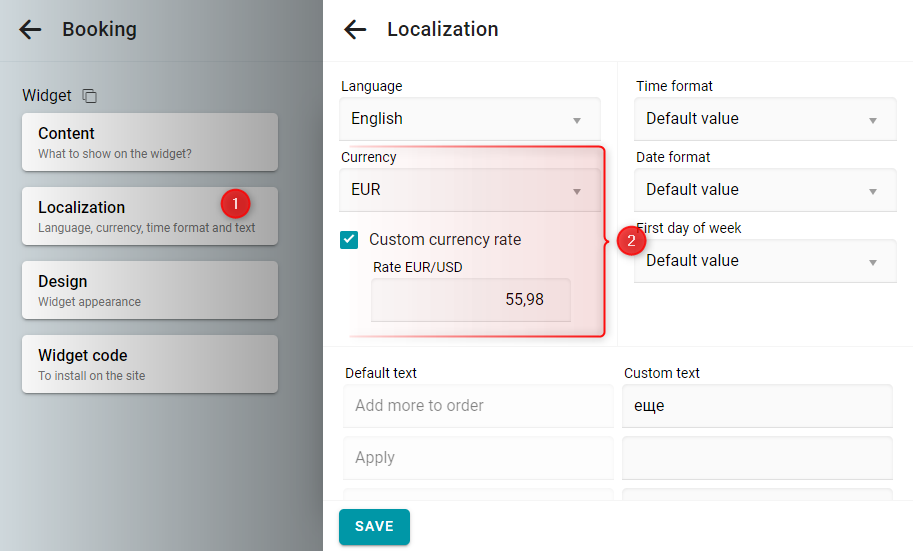Click the back arrow beside Localization

(x=355, y=29)
